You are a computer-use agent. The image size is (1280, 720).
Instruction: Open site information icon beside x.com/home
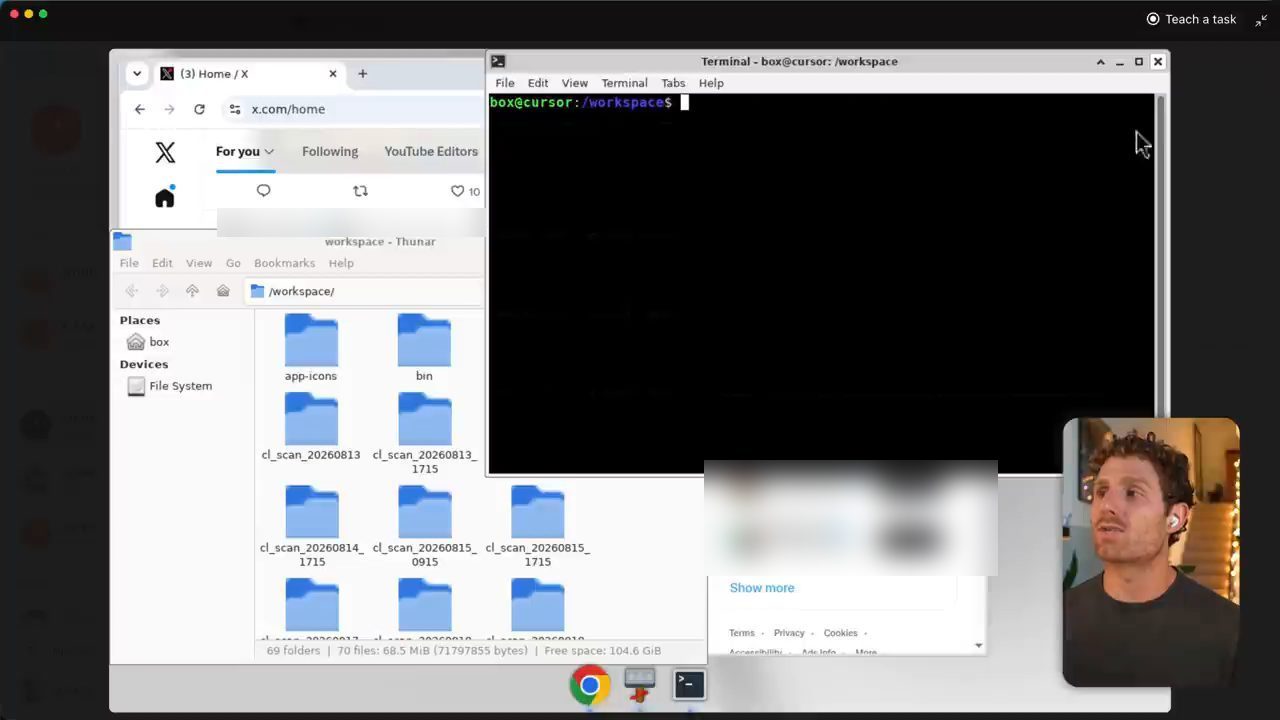point(235,109)
